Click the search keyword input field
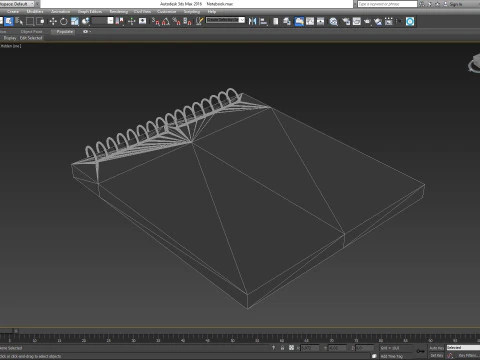The image size is (480, 360). [387, 4]
